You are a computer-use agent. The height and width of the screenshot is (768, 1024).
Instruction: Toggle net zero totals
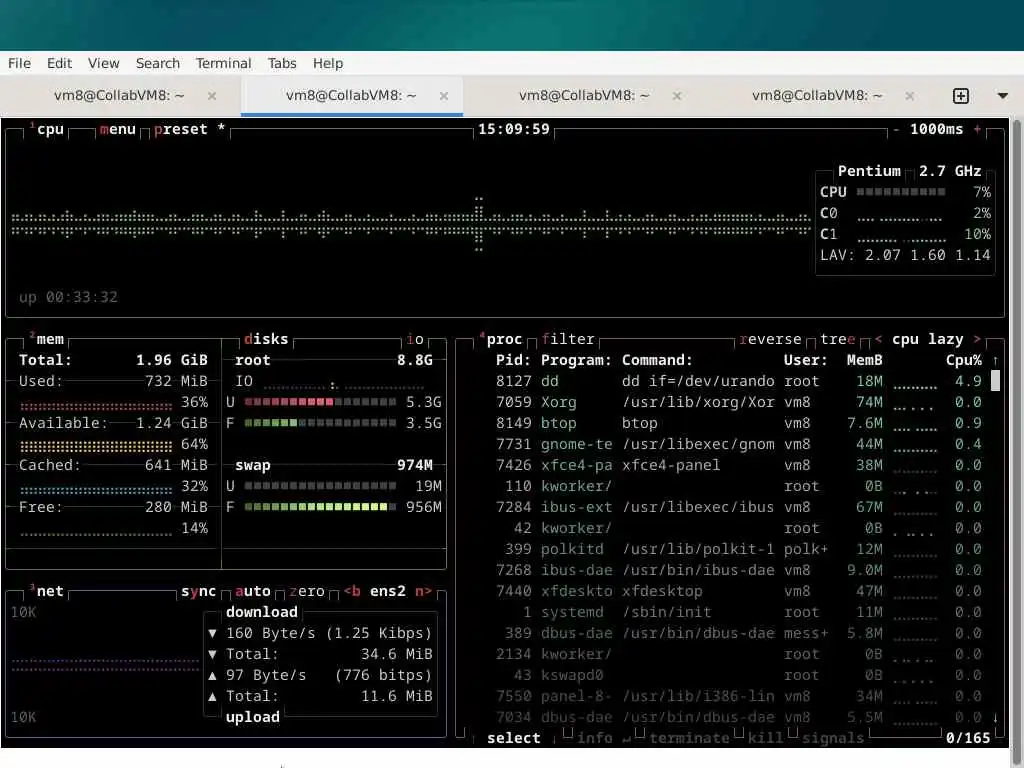click(x=307, y=591)
